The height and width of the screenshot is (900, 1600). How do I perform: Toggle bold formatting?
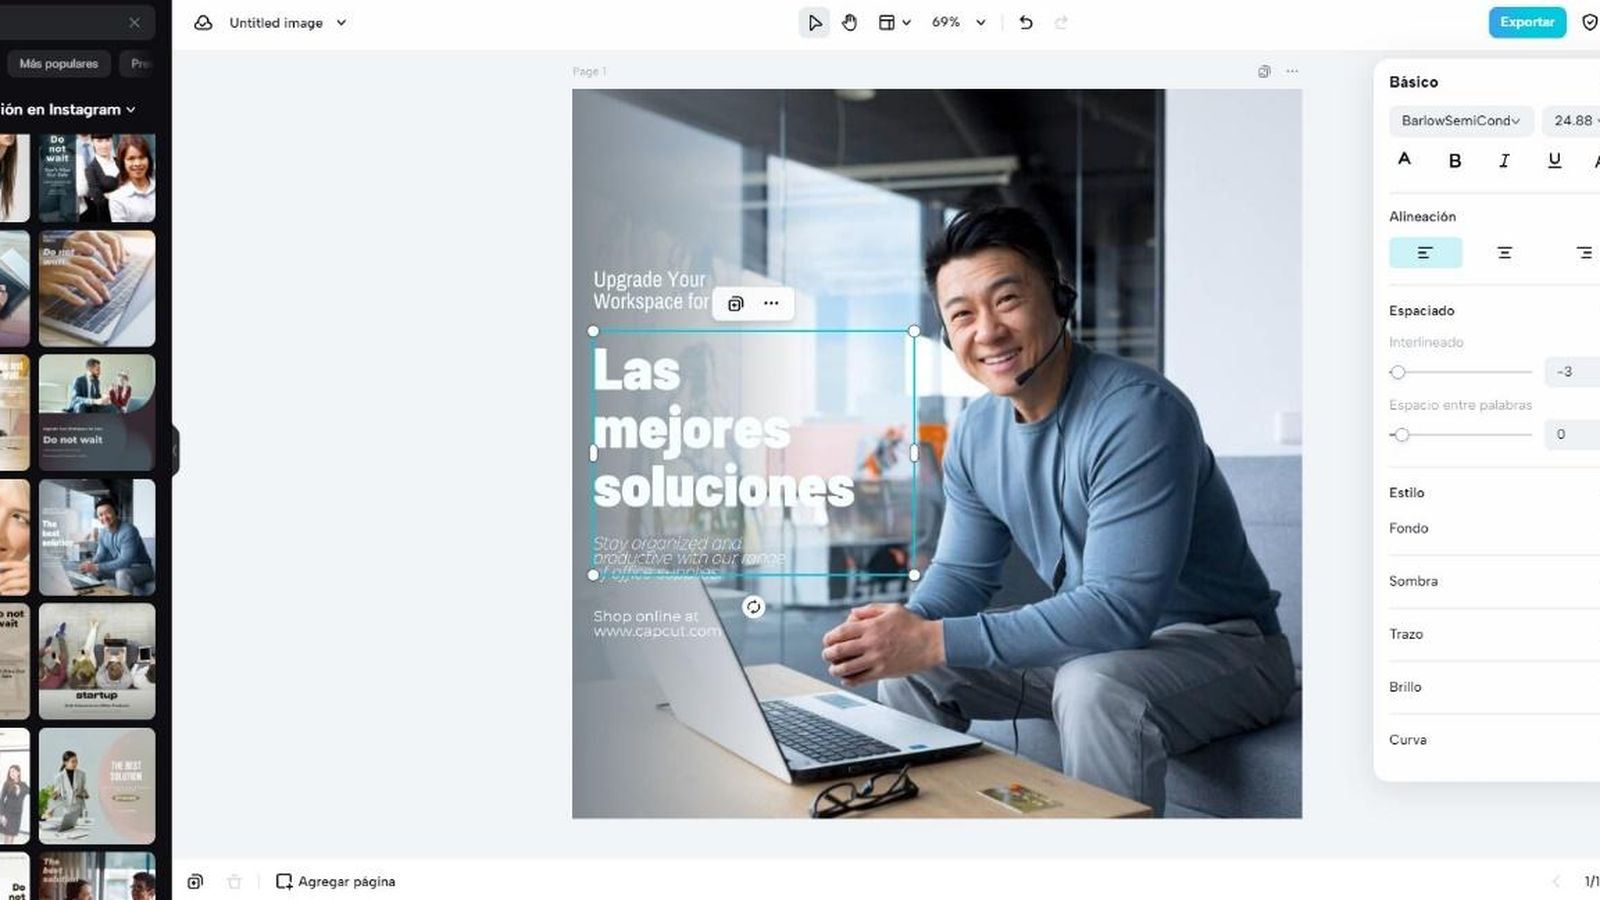[1455, 160]
